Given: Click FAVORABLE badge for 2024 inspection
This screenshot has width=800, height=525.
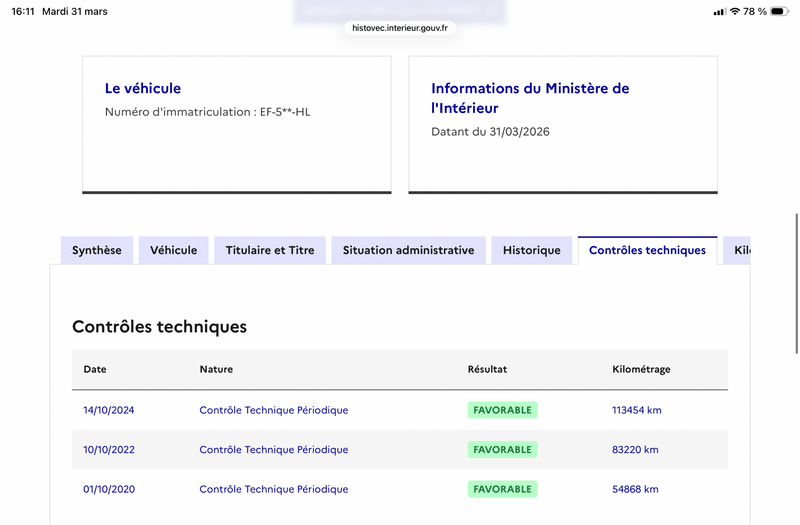Looking at the screenshot, I should coord(503,410).
